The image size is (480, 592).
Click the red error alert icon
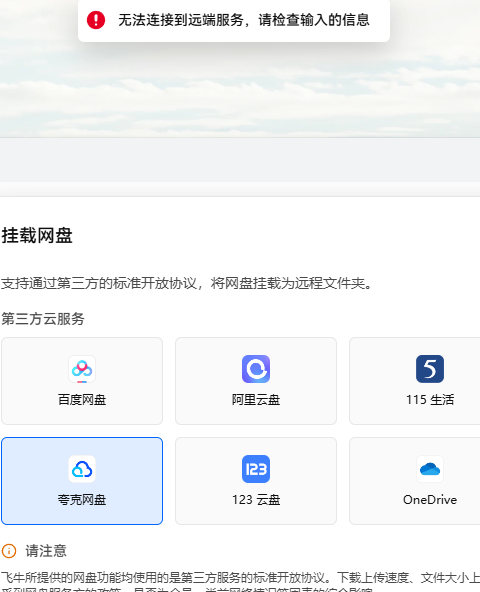tap(96, 20)
